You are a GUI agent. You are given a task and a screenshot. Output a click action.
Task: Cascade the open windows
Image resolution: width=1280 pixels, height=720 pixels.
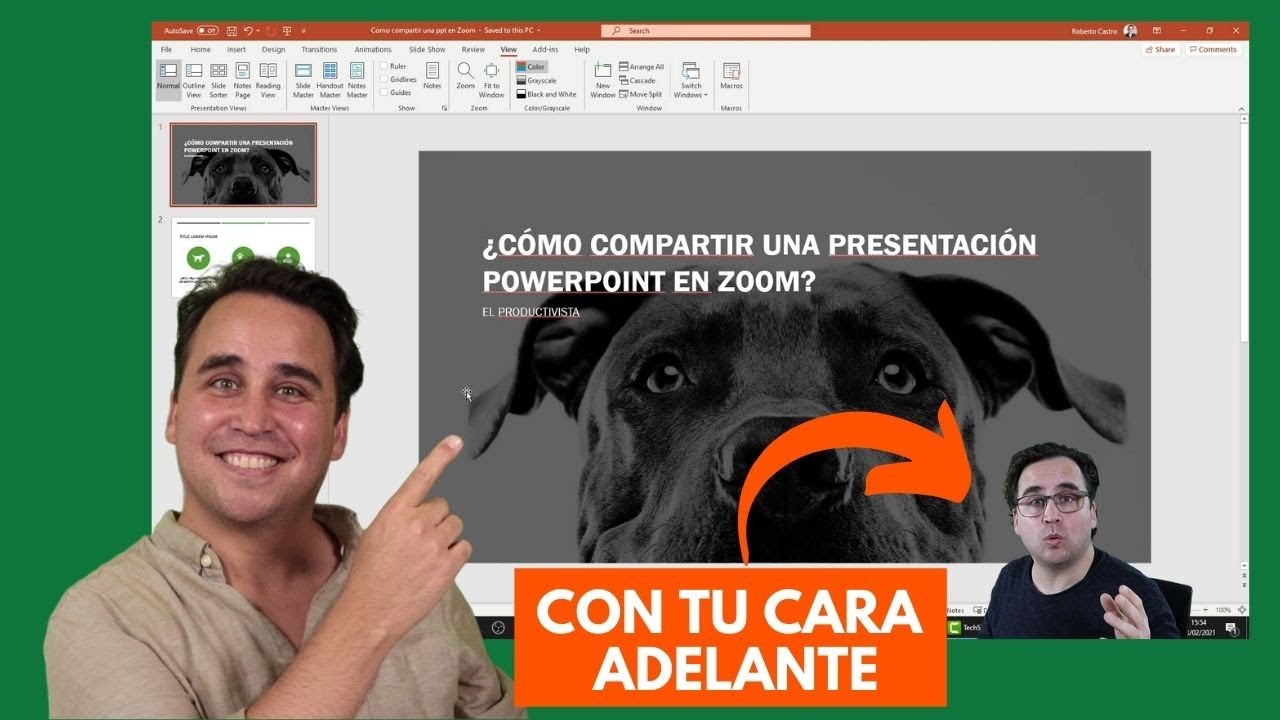pos(637,81)
